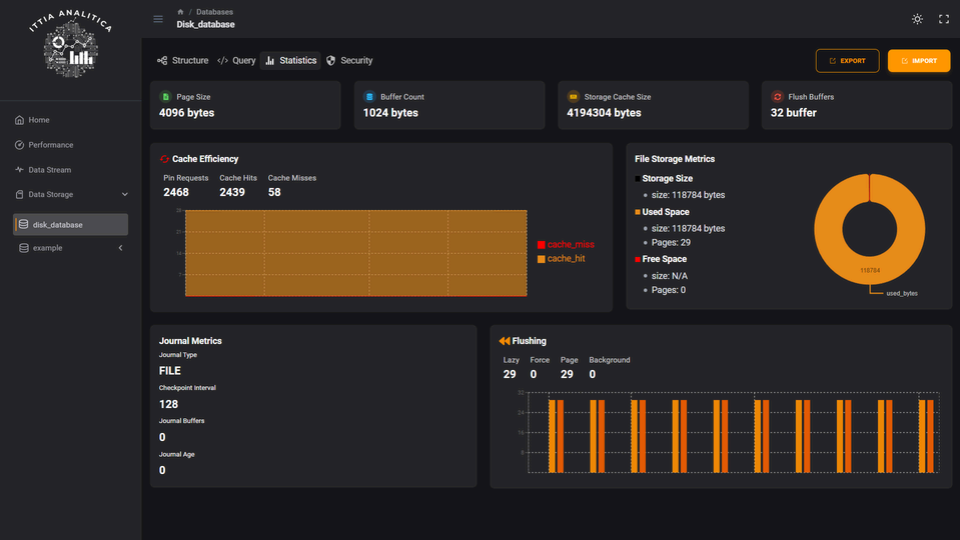Expand the example database chevron
The height and width of the screenshot is (540, 960).
pos(120,248)
